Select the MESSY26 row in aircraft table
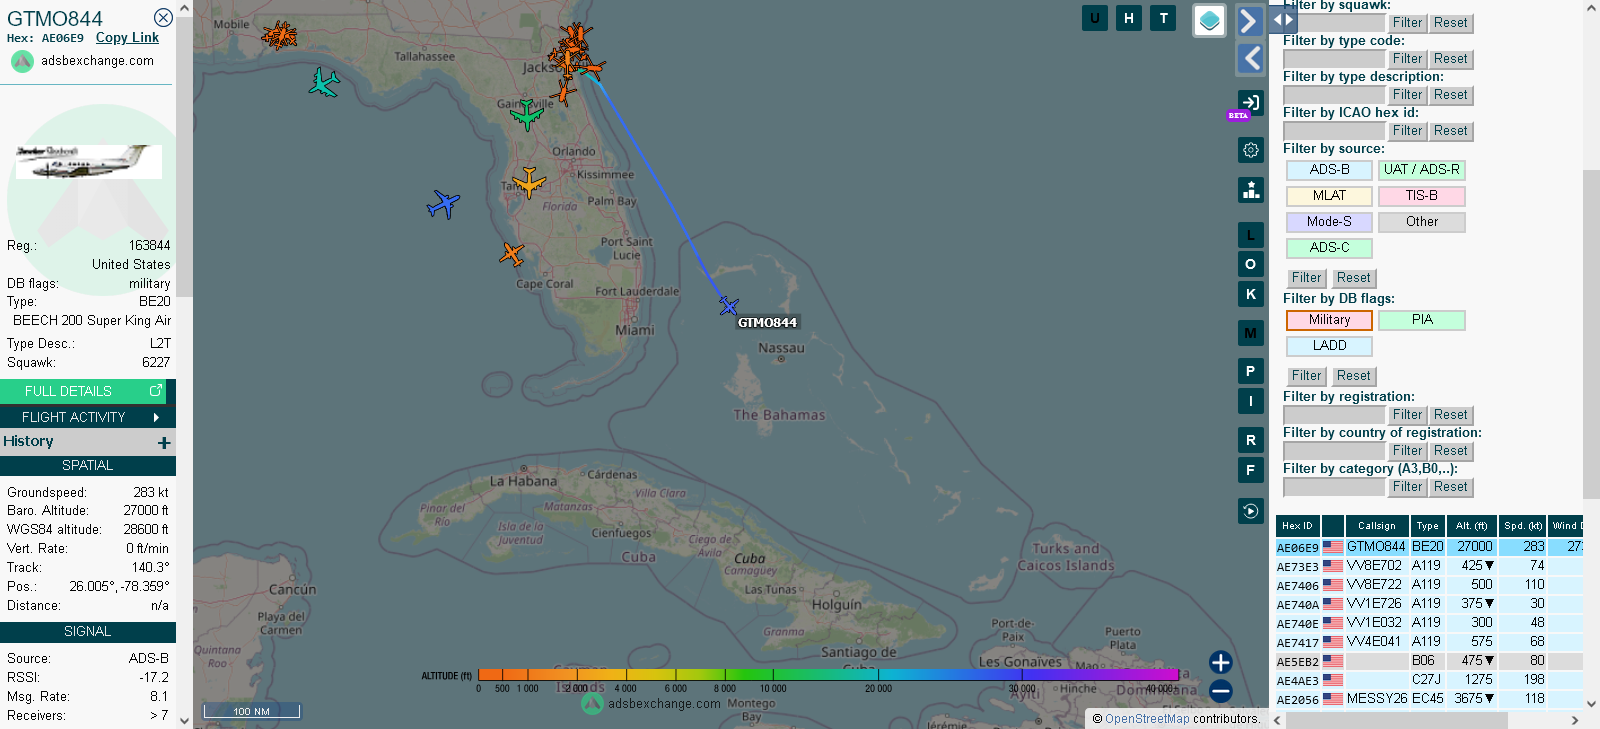1600x729 pixels. click(1429, 699)
